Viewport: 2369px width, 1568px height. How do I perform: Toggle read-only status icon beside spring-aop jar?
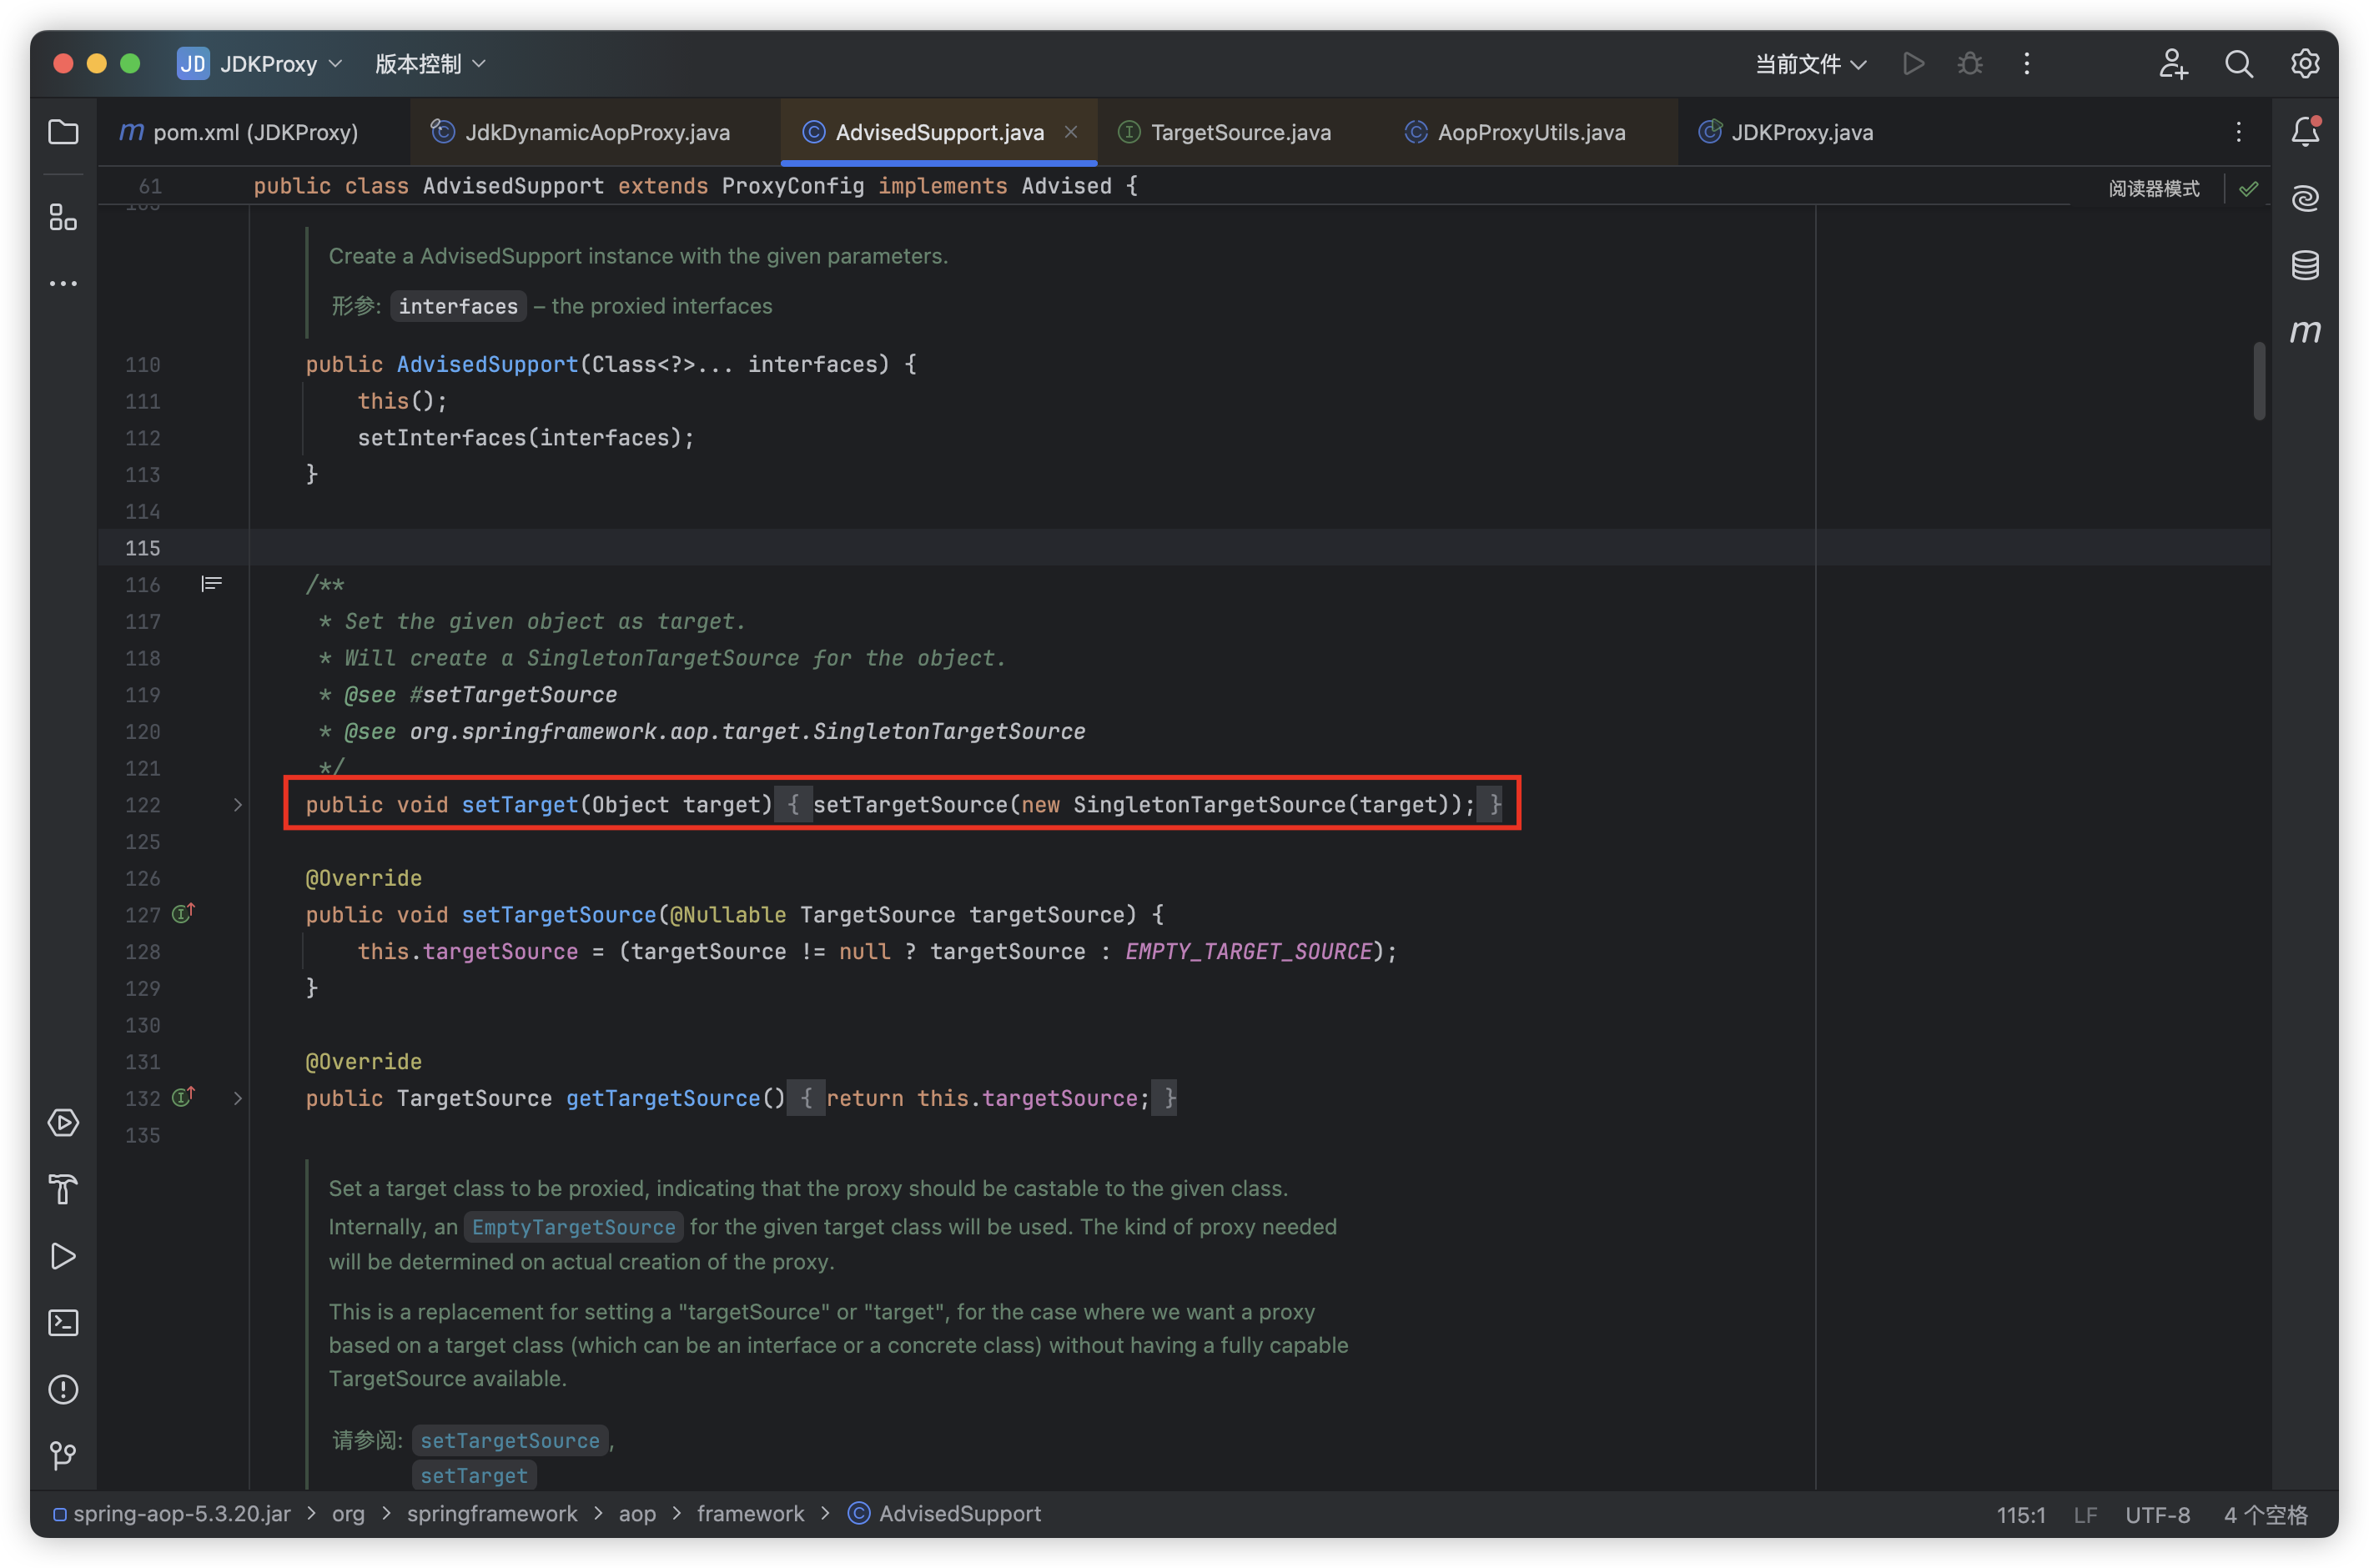click(x=59, y=1514)
